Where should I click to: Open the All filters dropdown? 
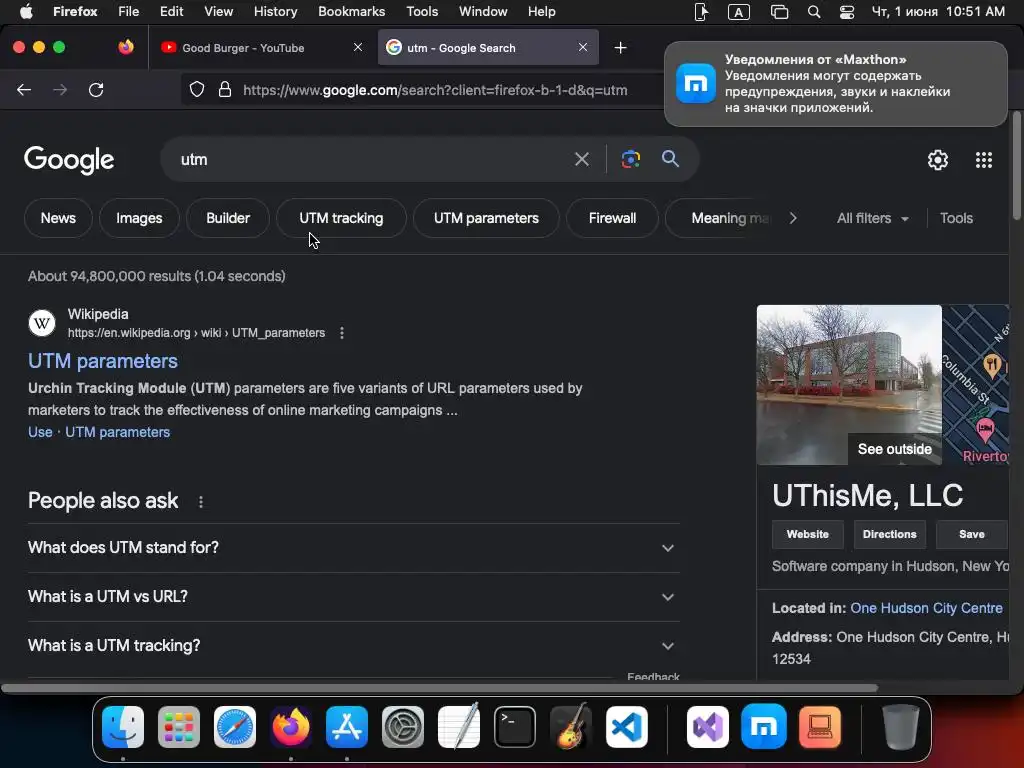coord(872,218)
